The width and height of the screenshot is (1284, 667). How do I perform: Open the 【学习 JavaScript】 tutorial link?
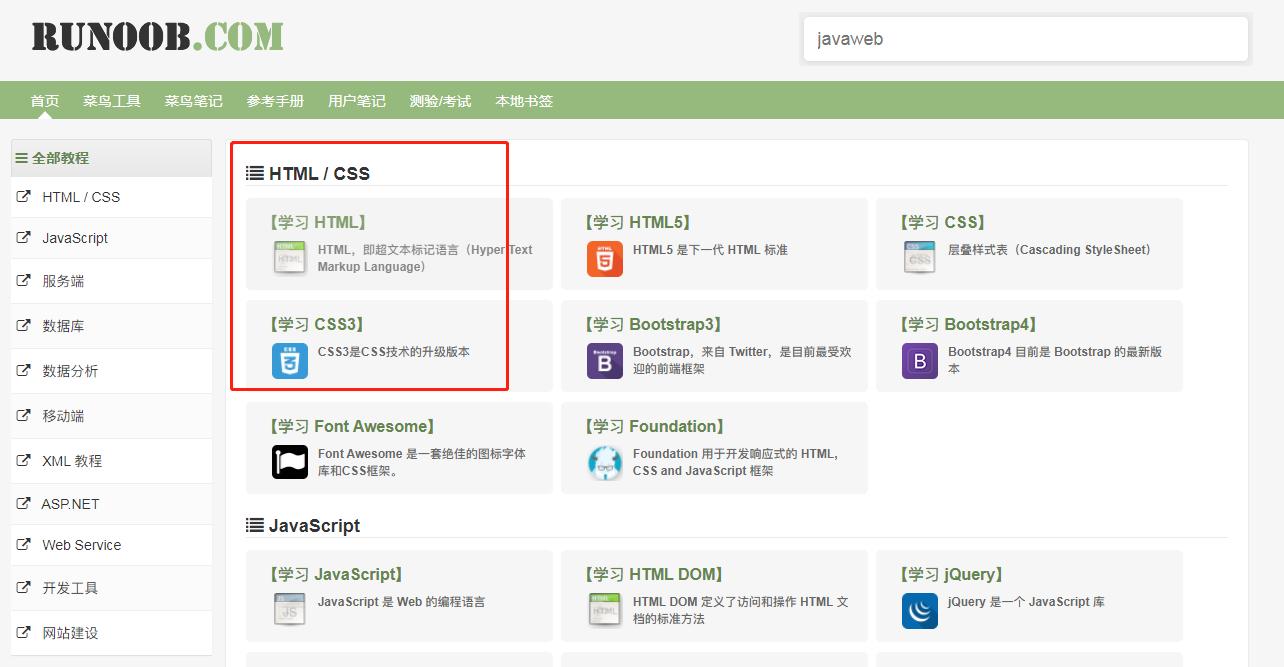pos(336,574)
